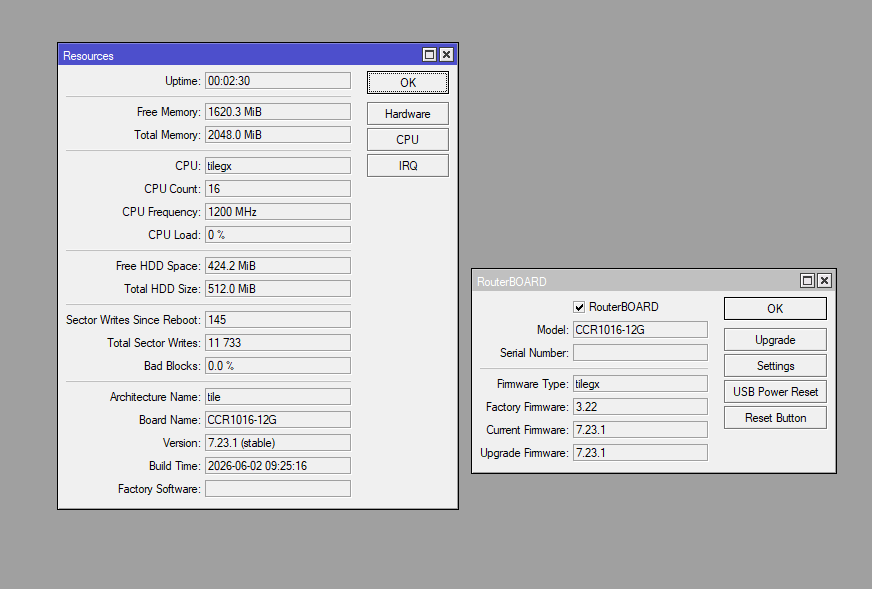This screenshot has height=589, width=872.
Task: Open RouterBOARD Settings button
Action: pos(775,366)
